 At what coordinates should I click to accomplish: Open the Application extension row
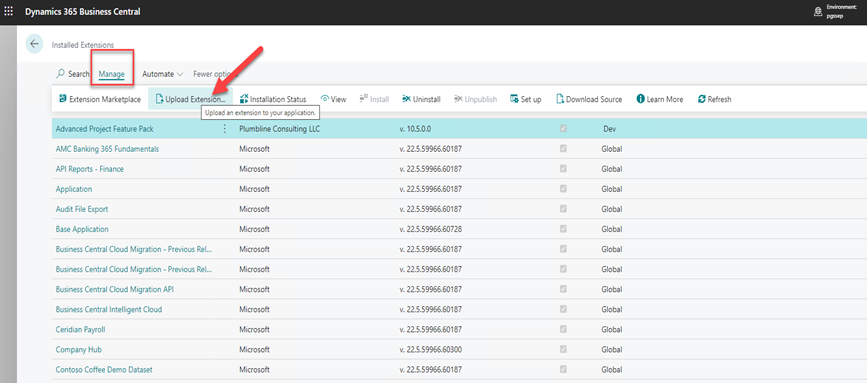click(x=74, y=189)
